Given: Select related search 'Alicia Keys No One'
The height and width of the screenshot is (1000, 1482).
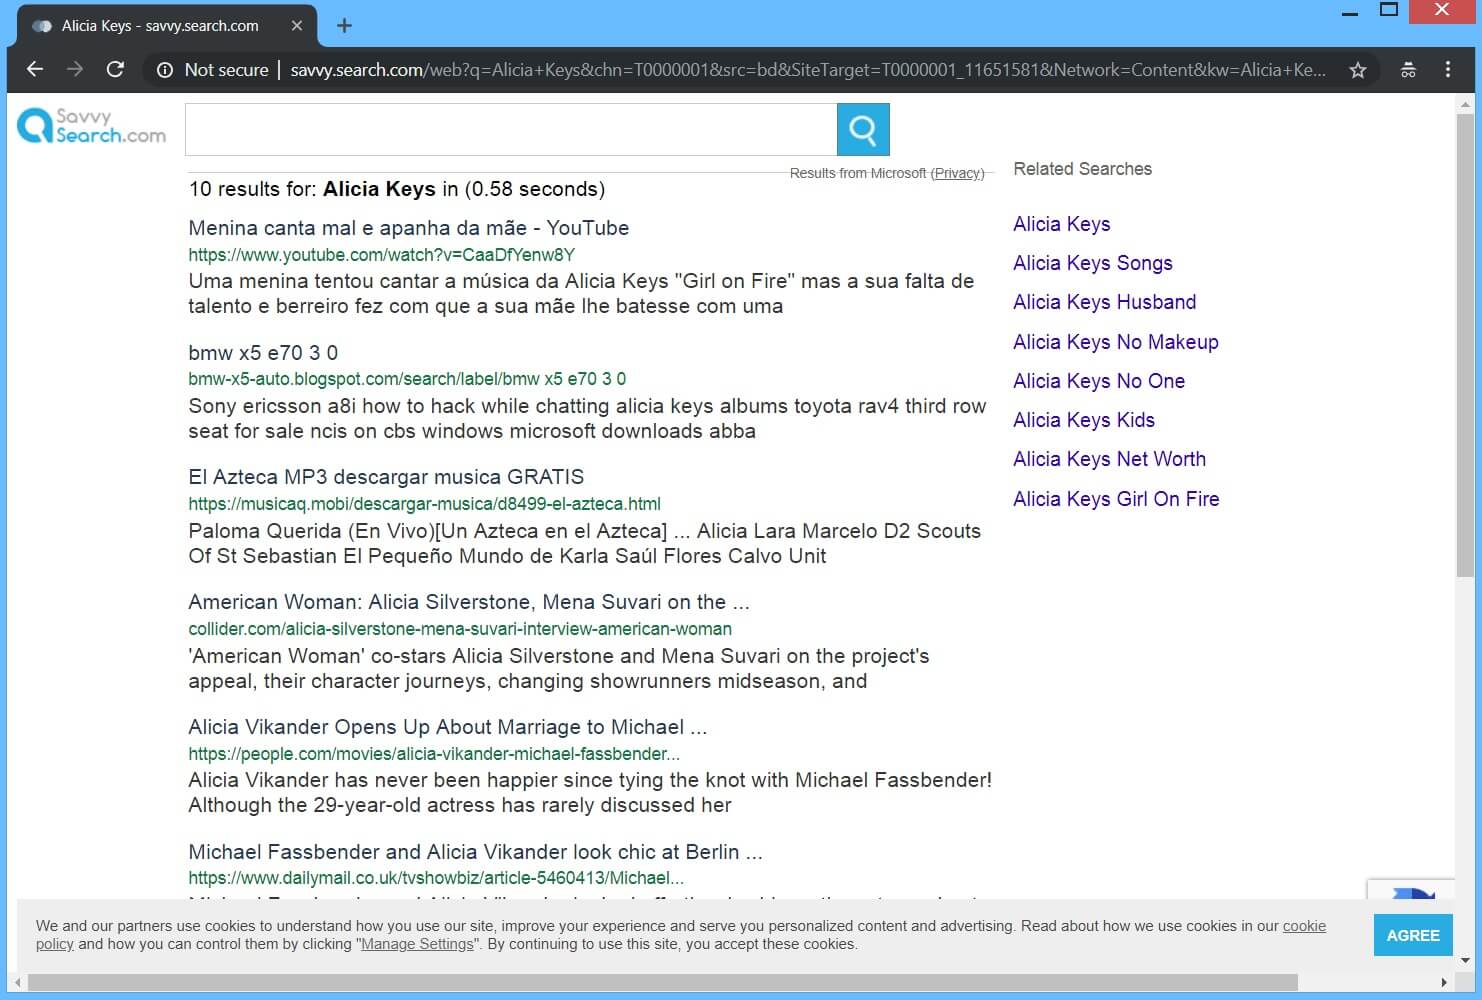Looking at the screenshot, I should click(x=1099, y=381).
